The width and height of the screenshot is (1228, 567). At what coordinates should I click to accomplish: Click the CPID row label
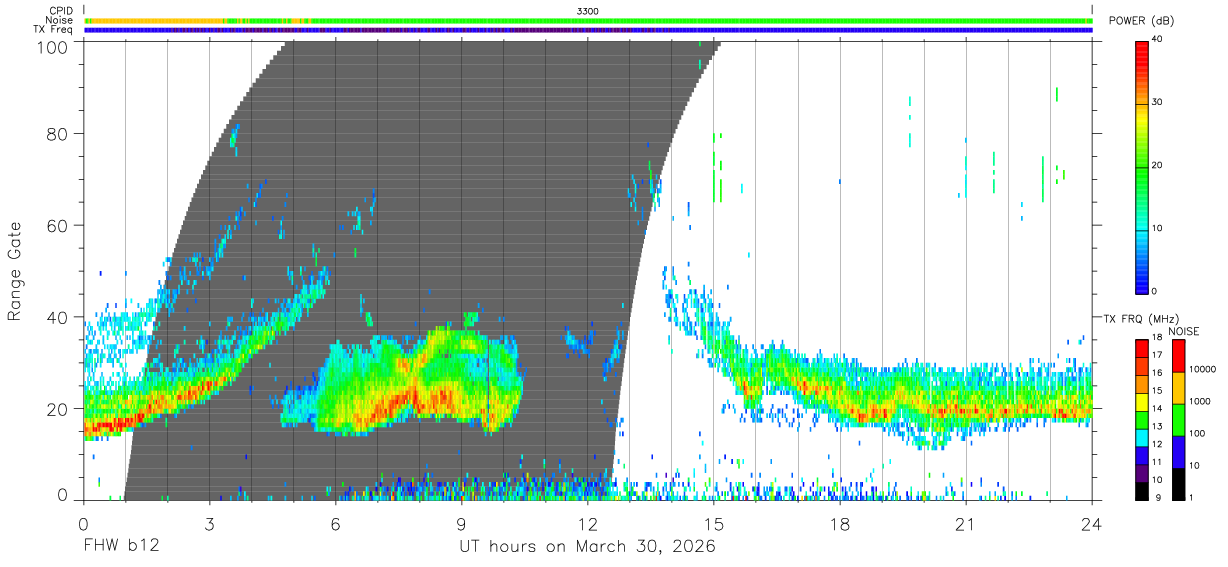click(61, 11)
